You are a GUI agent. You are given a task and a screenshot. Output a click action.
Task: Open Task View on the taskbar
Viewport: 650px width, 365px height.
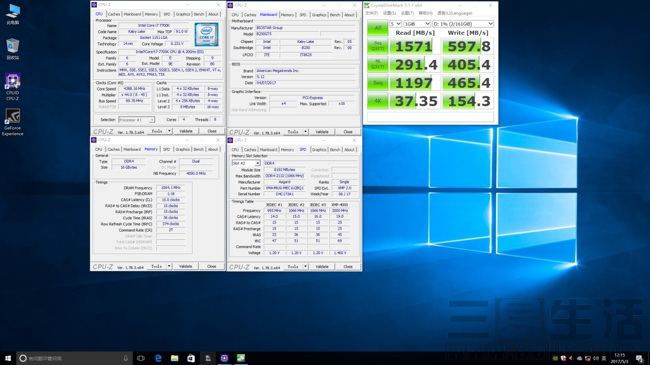point(141,358)
